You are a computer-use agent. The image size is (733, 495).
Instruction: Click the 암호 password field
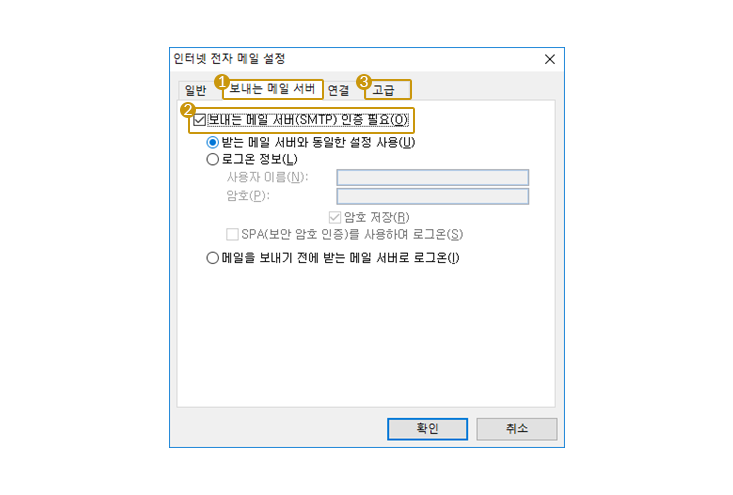pyautogui.click(x=432, y=196)
